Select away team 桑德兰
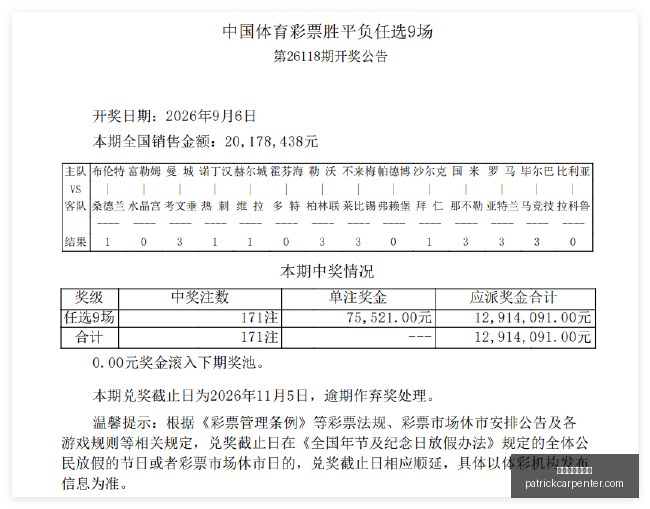This screenshot has width=650, height=509. coord(108,206)
